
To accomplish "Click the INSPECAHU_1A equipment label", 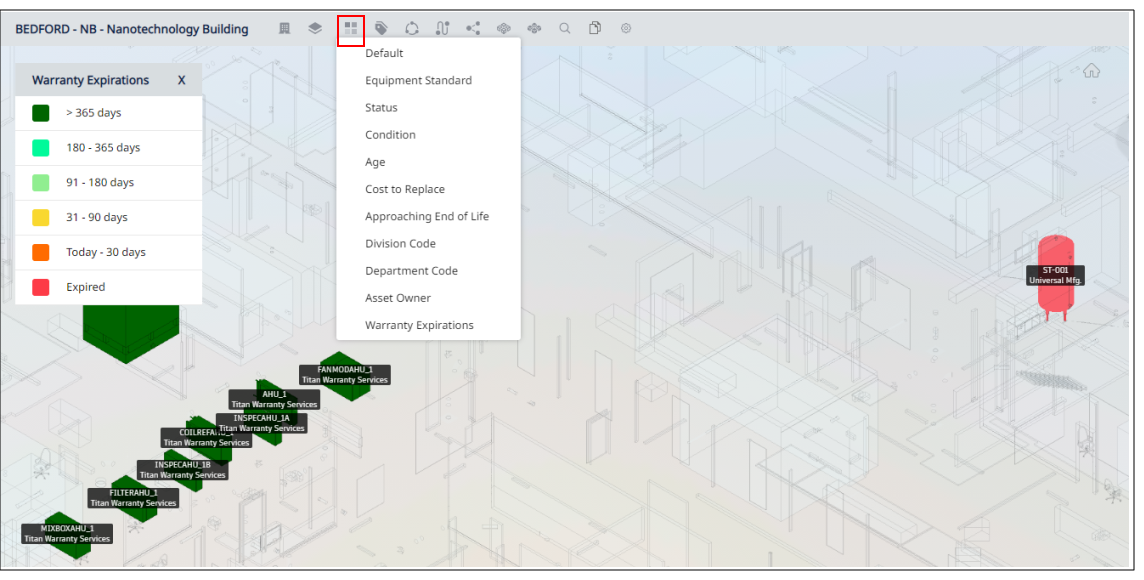I will coord(263,423).
